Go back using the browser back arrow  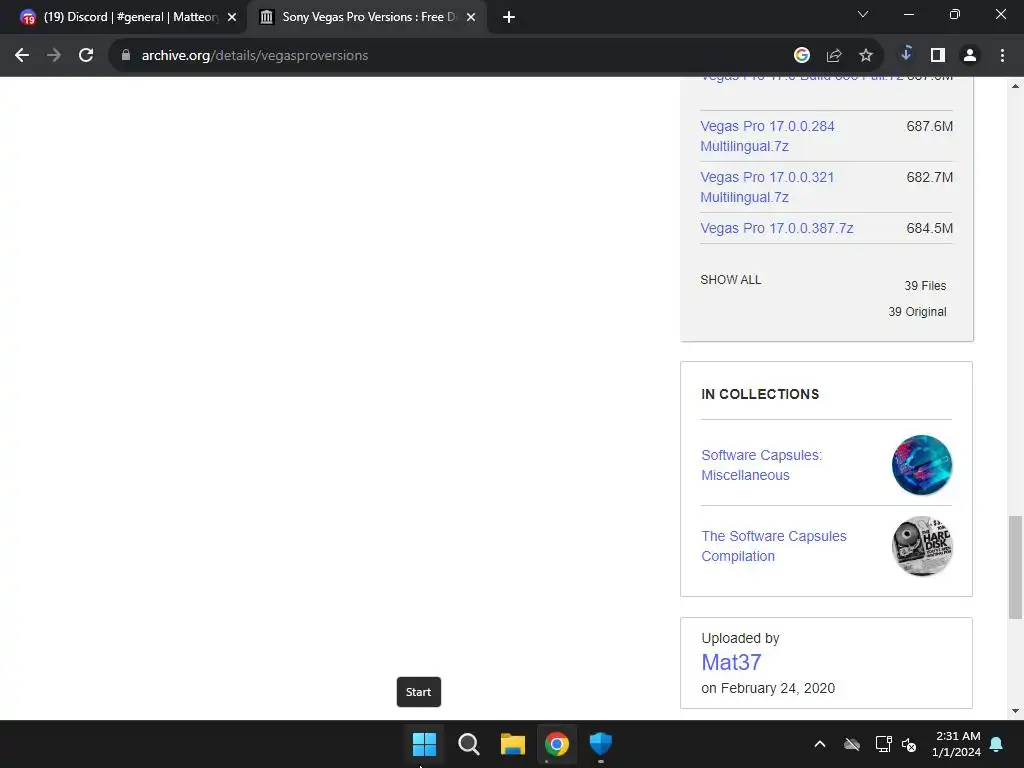(22, 56)
